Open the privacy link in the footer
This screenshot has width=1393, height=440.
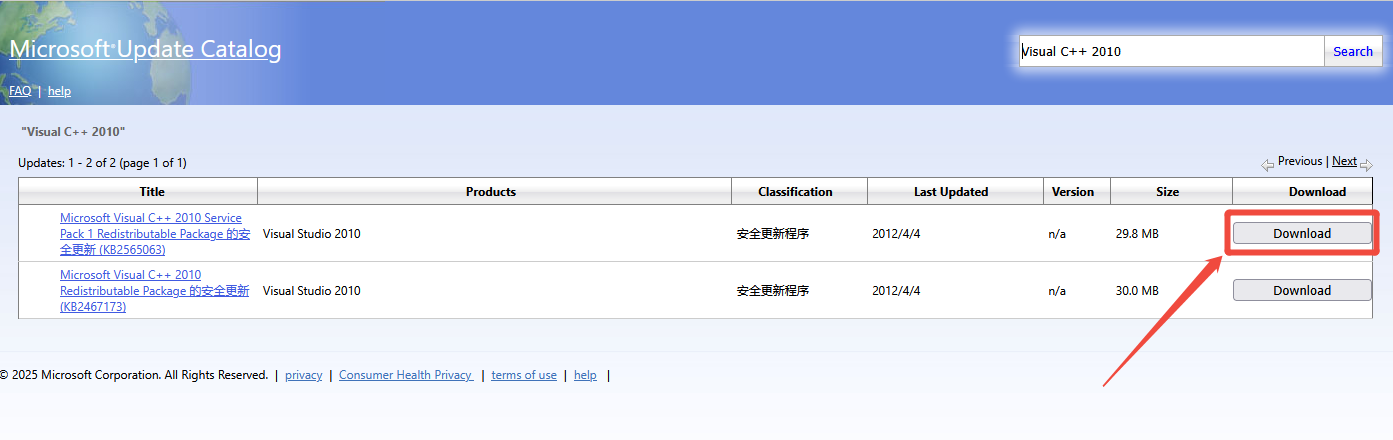click(x=303, y=375)
